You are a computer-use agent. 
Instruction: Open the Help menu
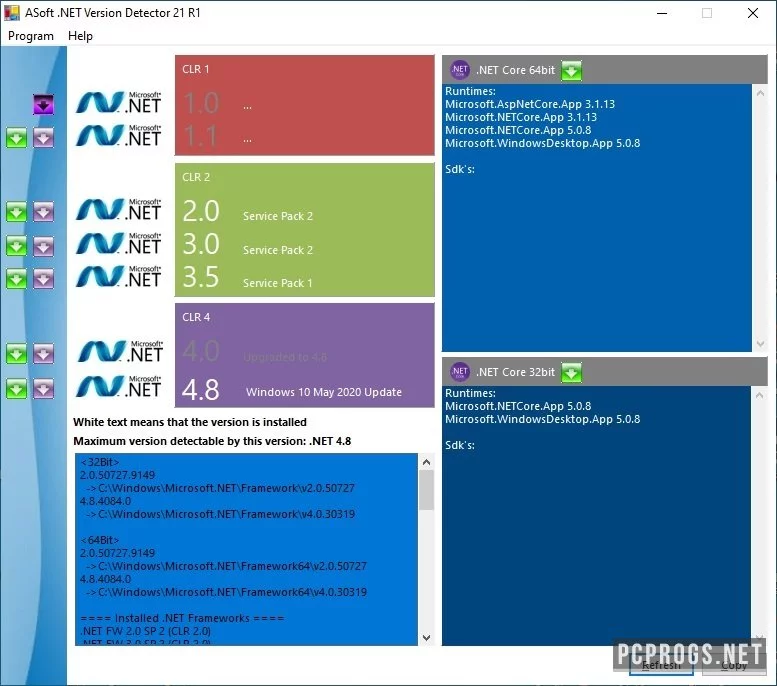tap(80, 36)
